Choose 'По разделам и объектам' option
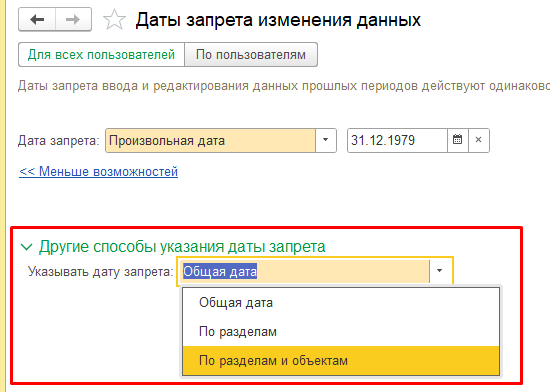 (341, 360)
